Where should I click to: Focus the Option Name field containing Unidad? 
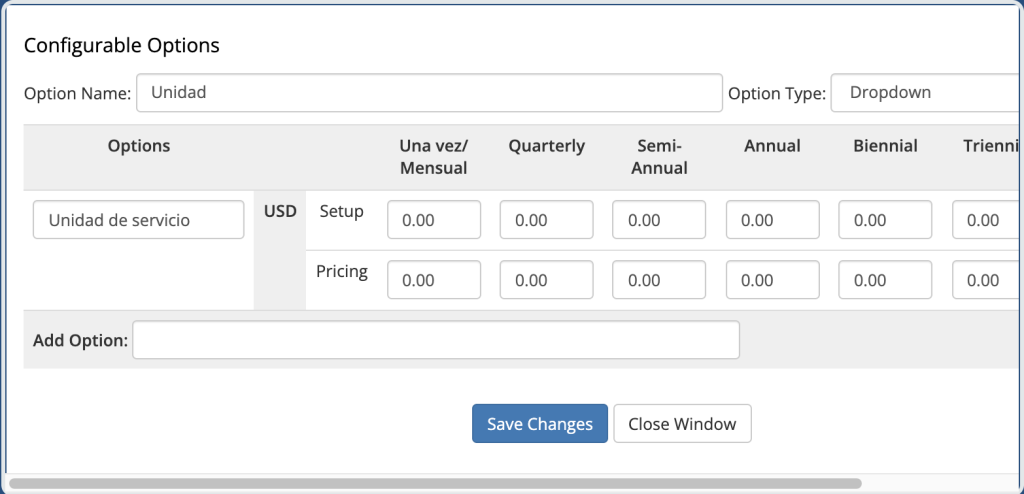click(x=429, y=93)
